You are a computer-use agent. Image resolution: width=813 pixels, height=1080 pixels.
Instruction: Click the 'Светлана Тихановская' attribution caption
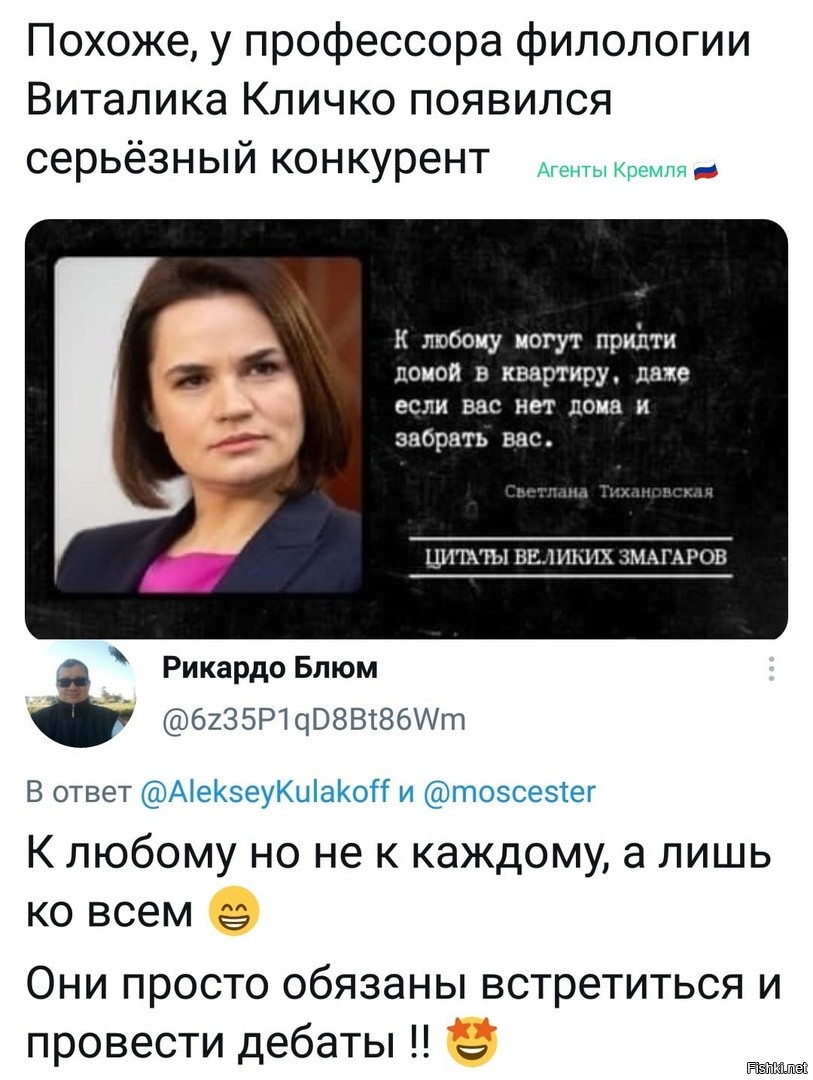pos(608,492)
